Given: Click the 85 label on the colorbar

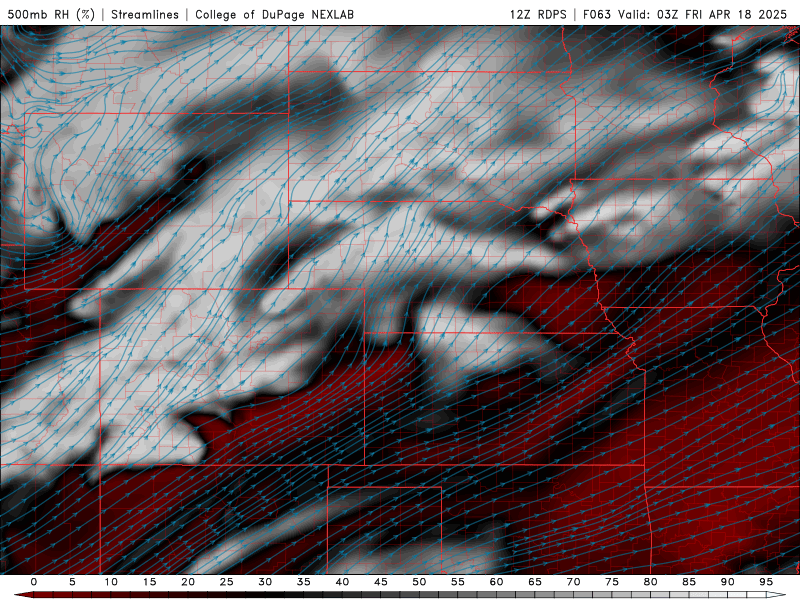Looking at the screenshot, I should [689, 582].
